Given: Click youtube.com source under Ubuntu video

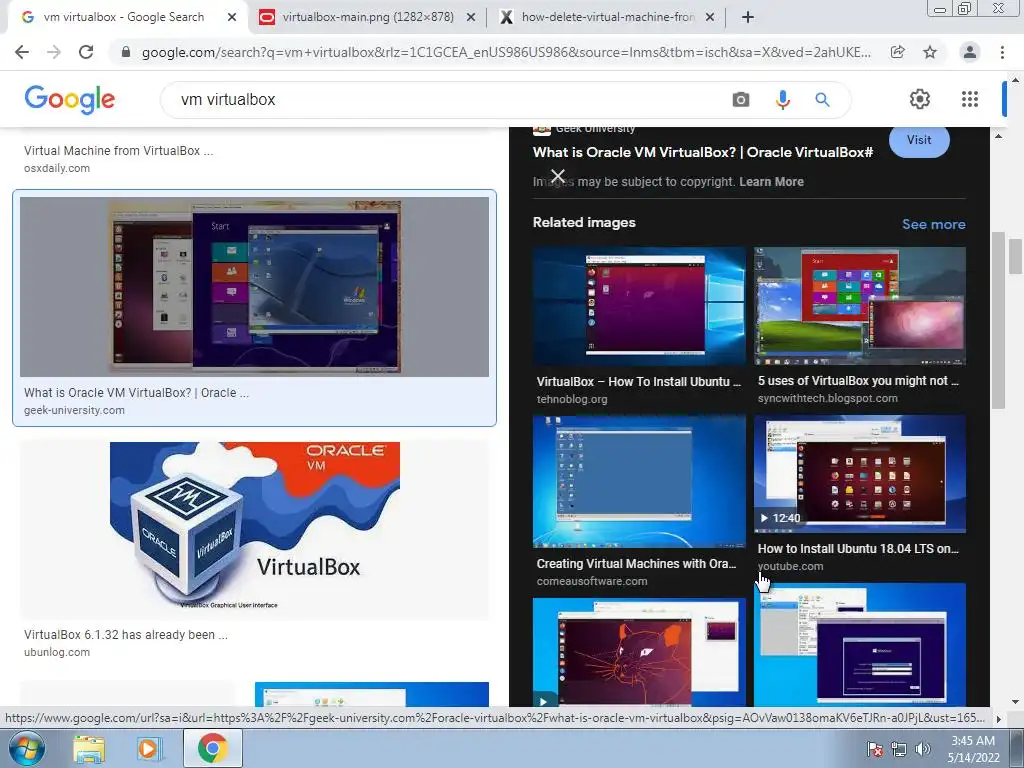Looking at the screenshot, I should click(790, 566).
